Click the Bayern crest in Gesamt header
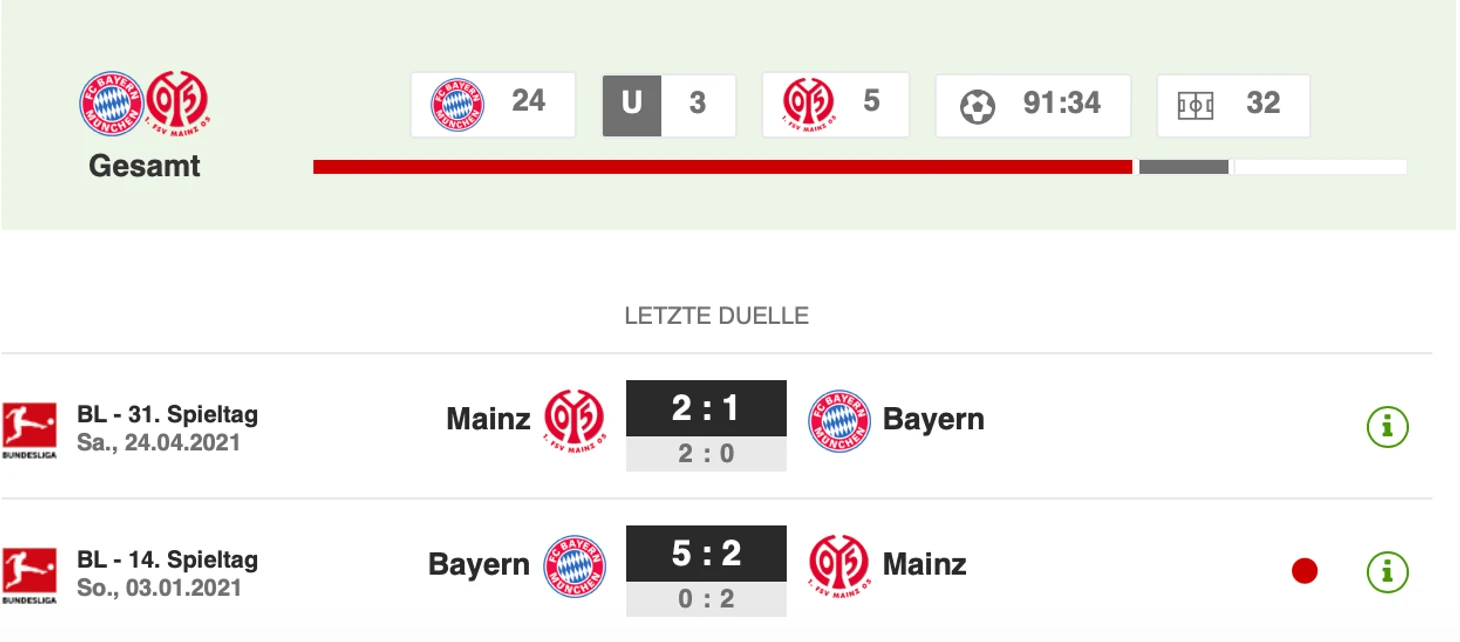The height and width of the screenshot is (642, 1460). coord(112,104)
